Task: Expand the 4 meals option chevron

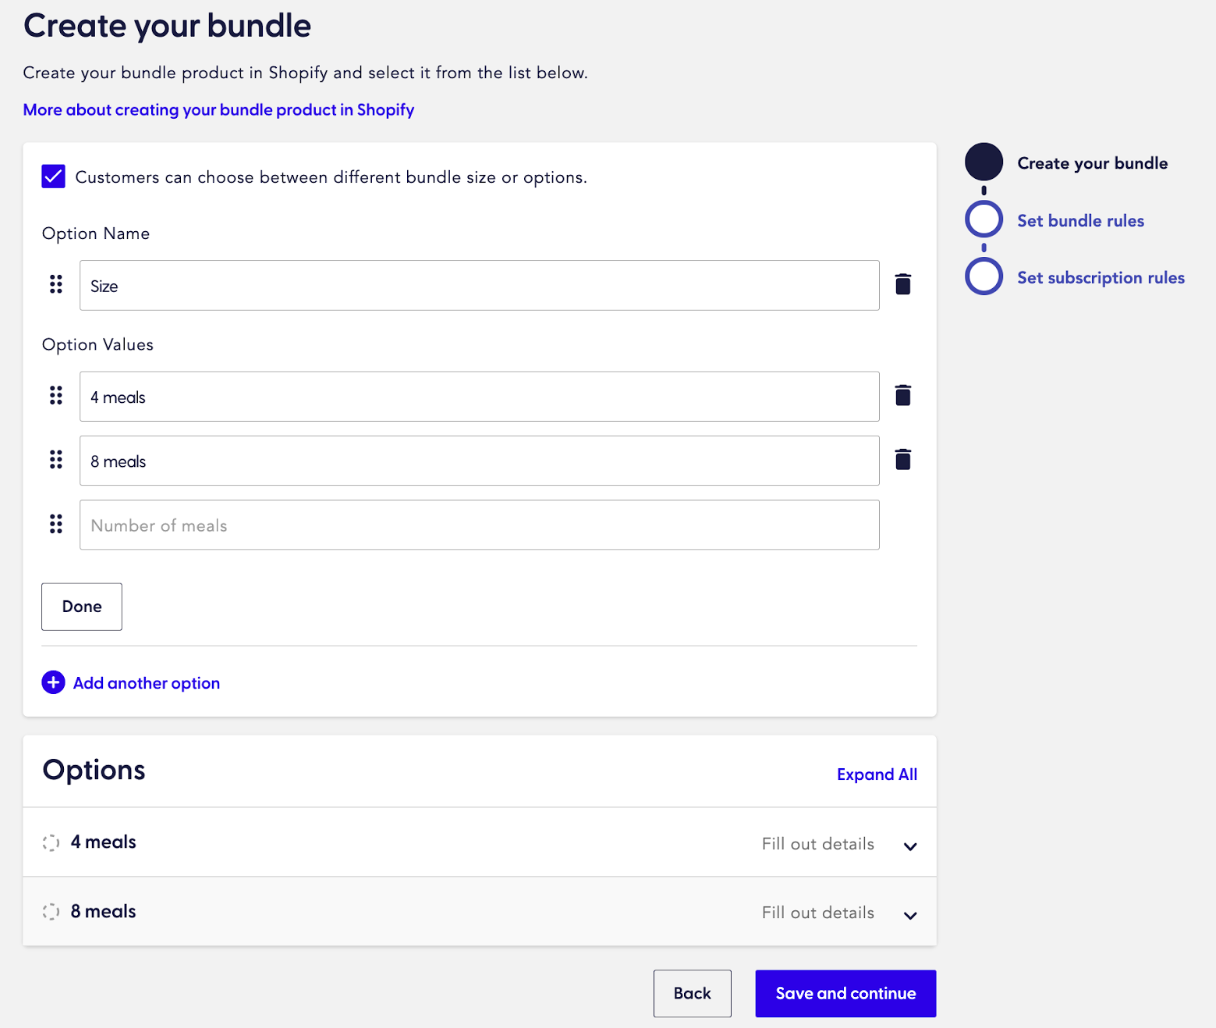Action: (910, 846)
